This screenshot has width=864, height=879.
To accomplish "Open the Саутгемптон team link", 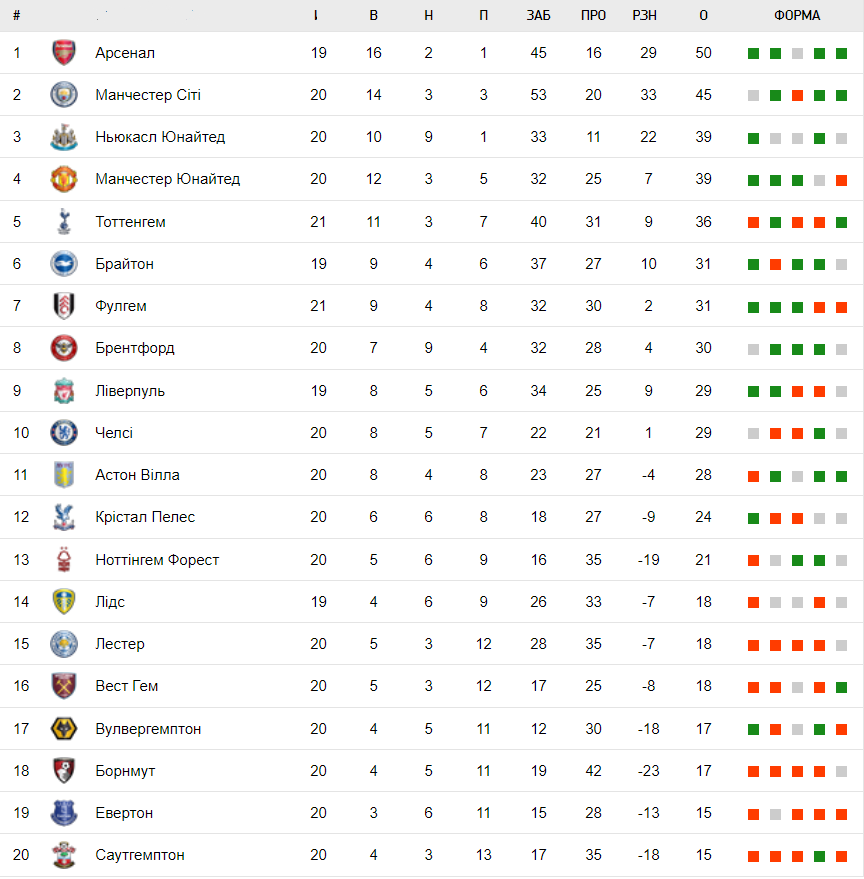I will 140,855.
